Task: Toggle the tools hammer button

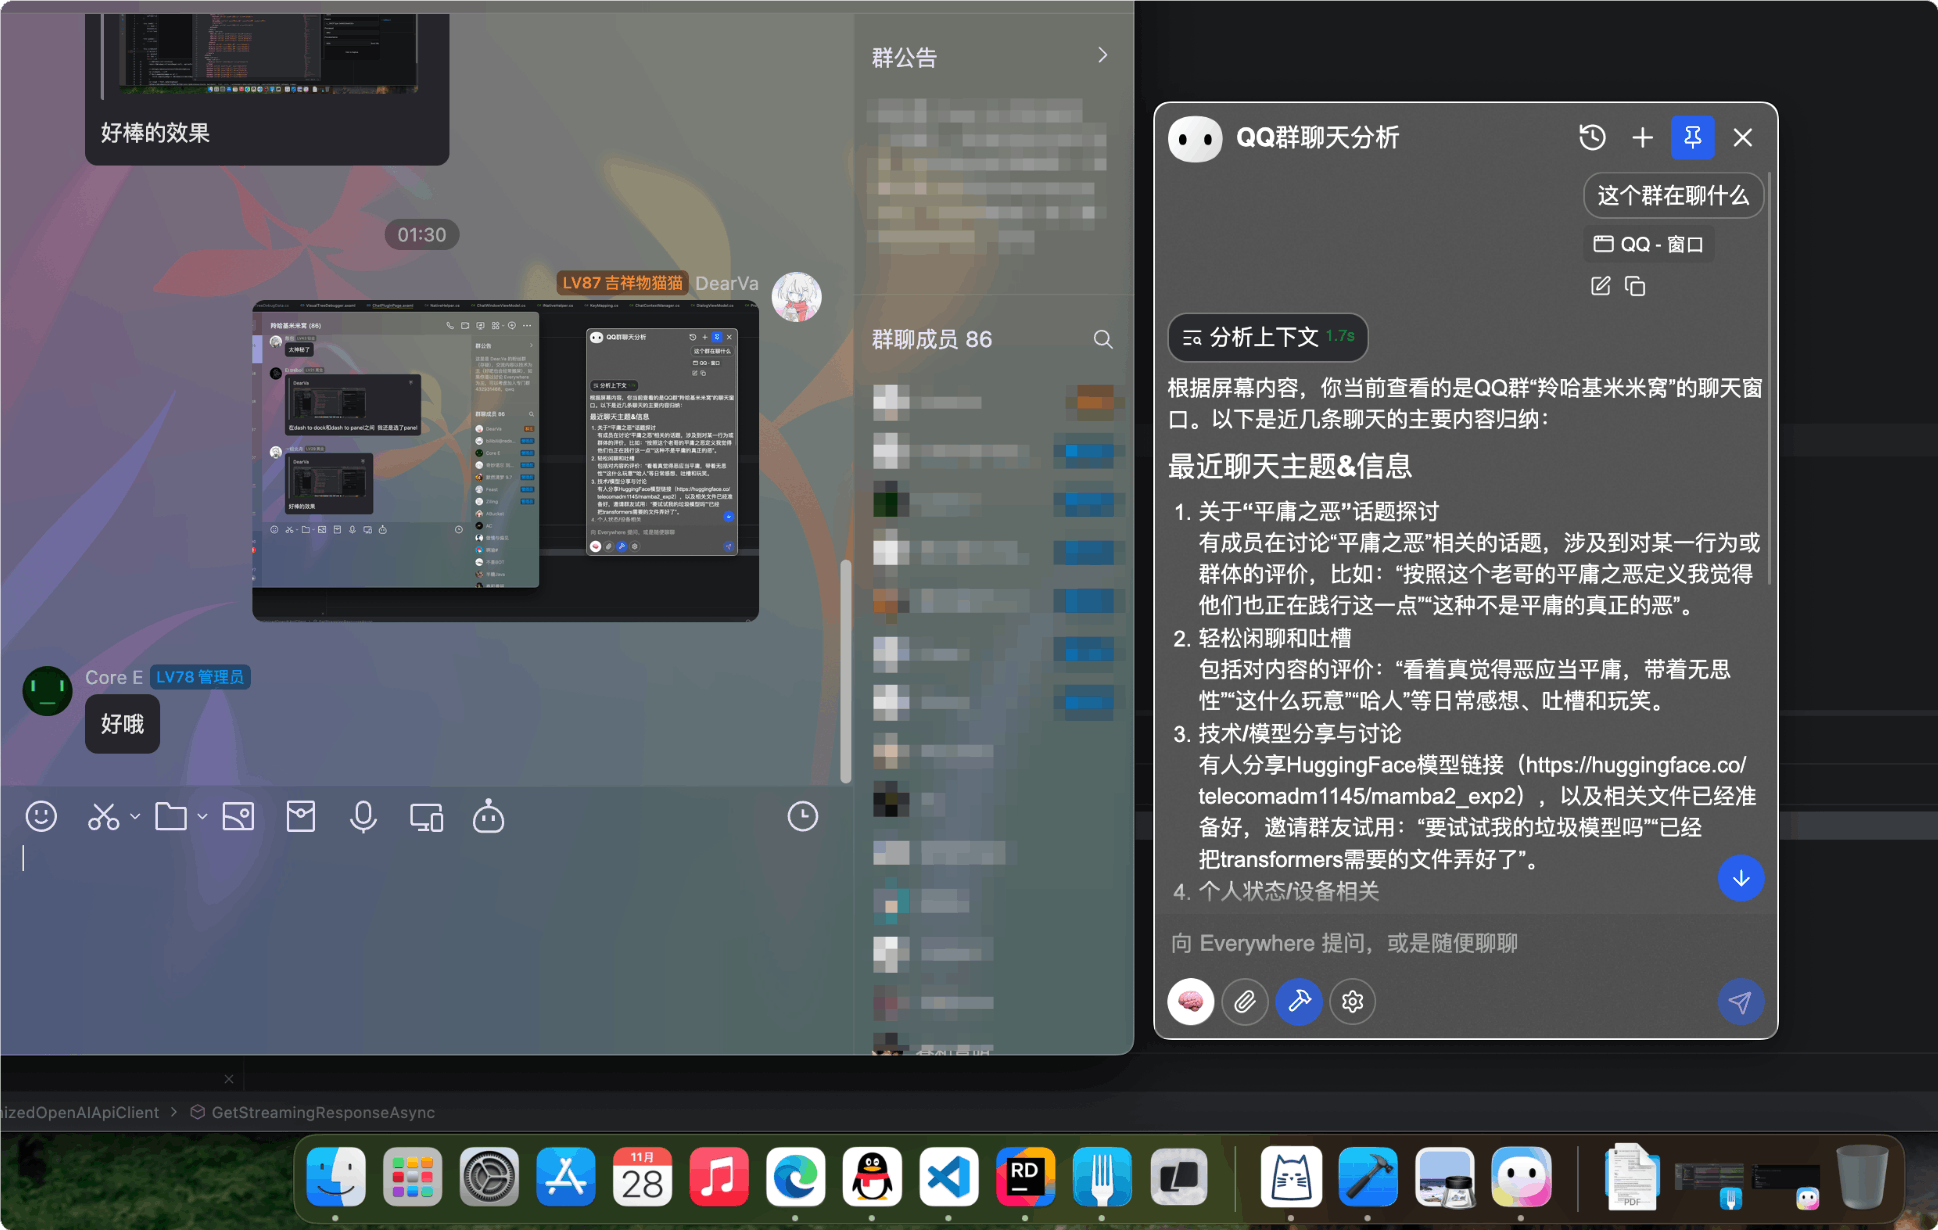Action: point(1298,1001)
